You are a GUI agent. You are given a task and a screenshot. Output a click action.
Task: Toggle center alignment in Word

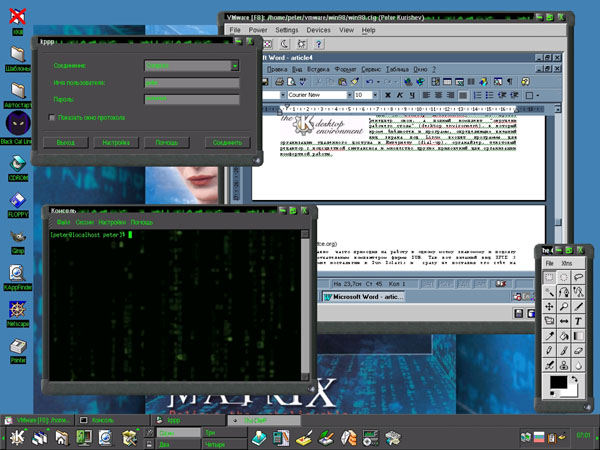coord(439,95)
